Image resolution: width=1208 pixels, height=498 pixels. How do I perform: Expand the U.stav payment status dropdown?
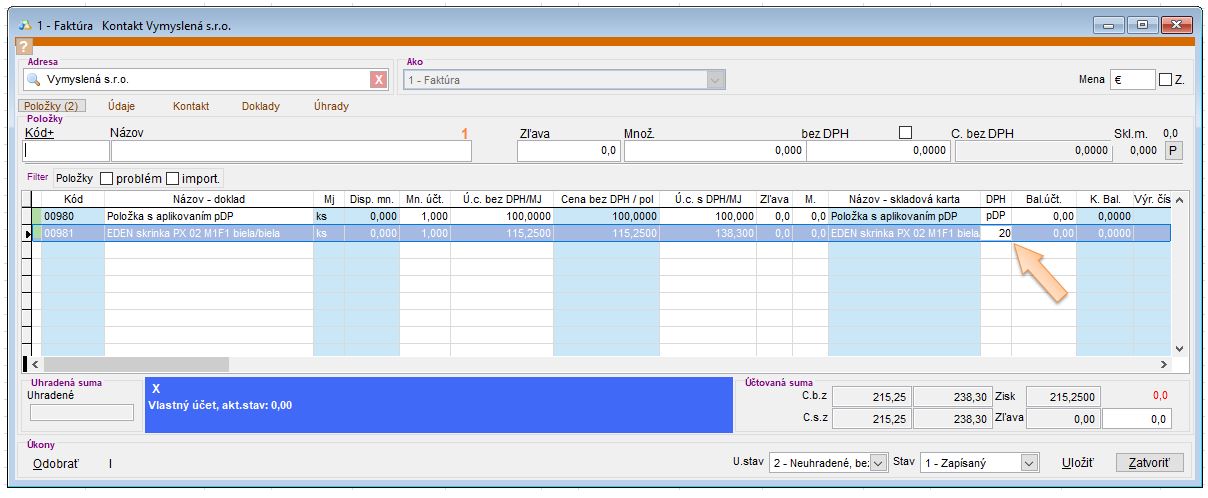click(x=878, y=463)
